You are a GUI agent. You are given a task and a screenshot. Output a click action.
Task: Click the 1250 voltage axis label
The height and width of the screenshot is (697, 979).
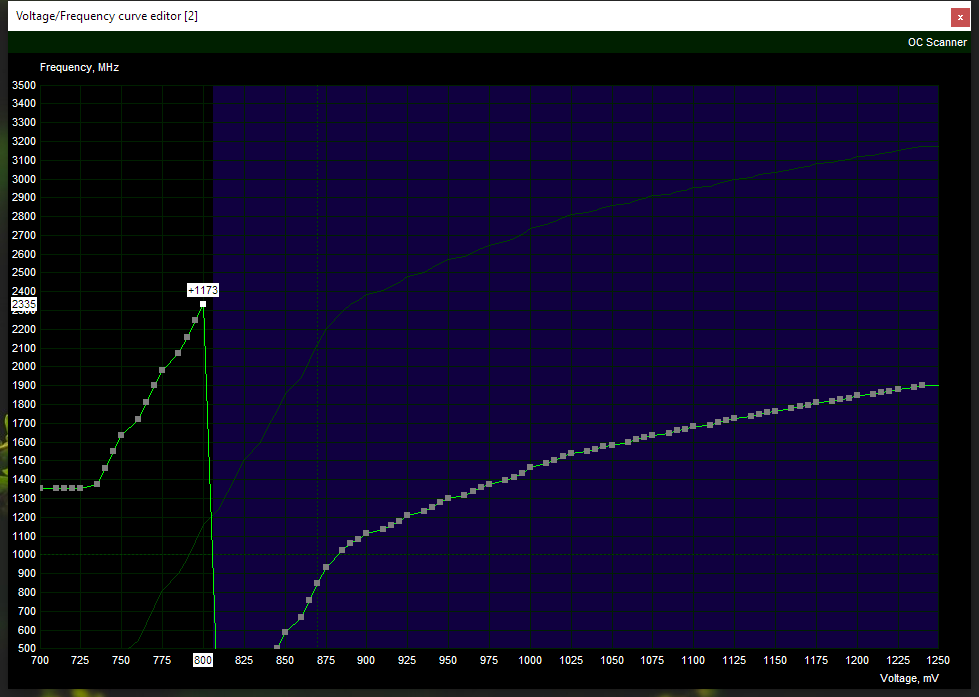click(938, 660)
